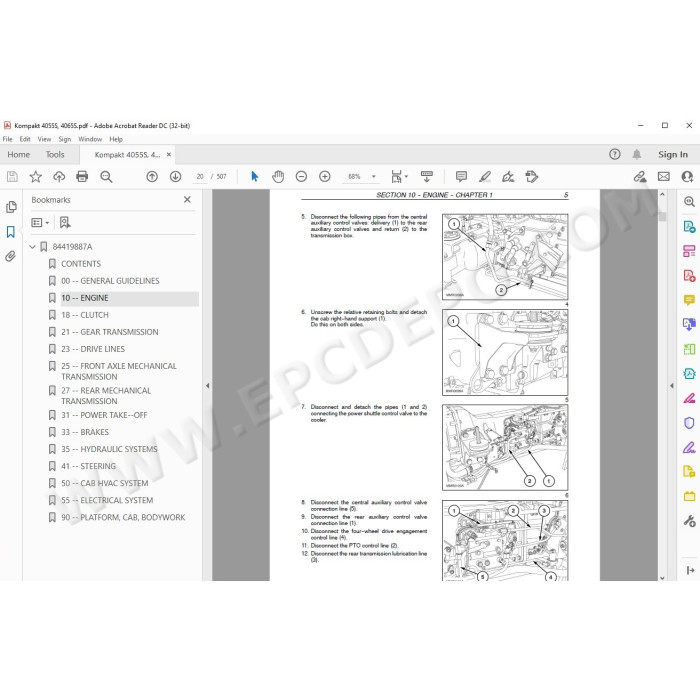Expand the right tools pane arrow
This screenshot has height=700, width=700.
(671, 385)
